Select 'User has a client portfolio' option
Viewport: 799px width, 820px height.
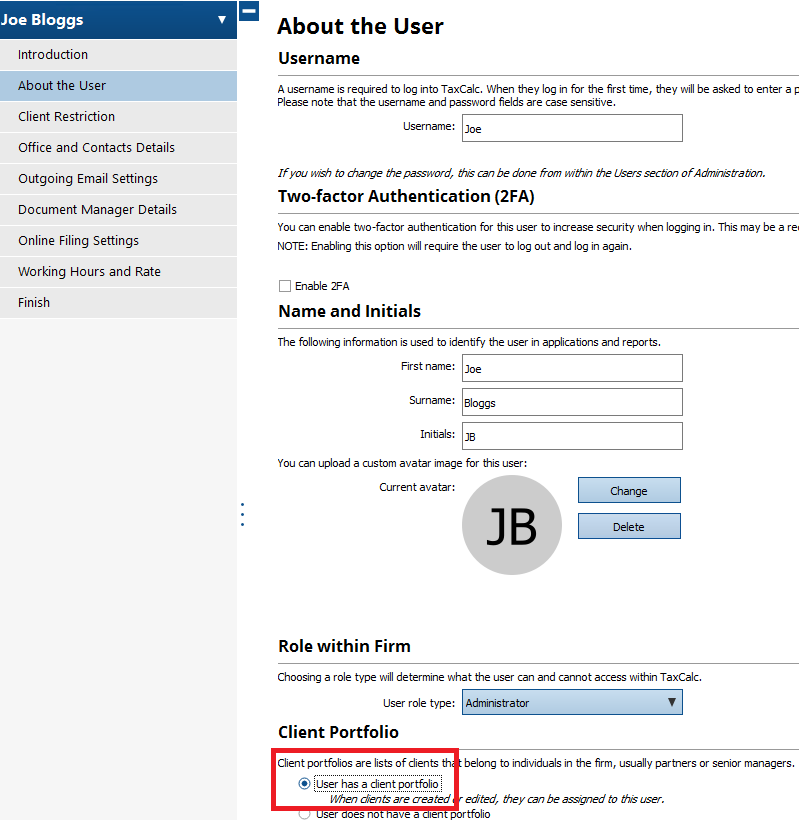(305, 784)
